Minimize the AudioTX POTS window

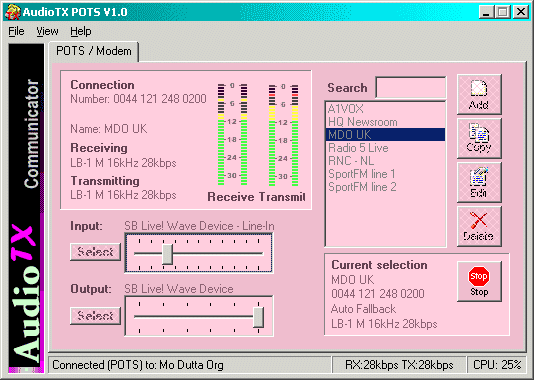point(486,12)
